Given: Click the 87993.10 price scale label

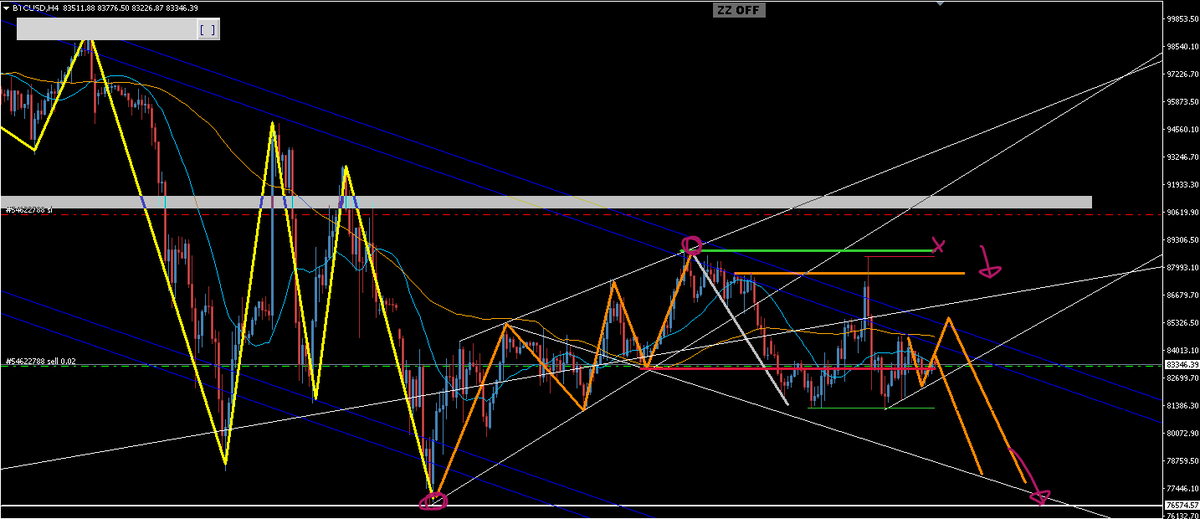Looking at the screenshot, I should [x=1181, y=268].
